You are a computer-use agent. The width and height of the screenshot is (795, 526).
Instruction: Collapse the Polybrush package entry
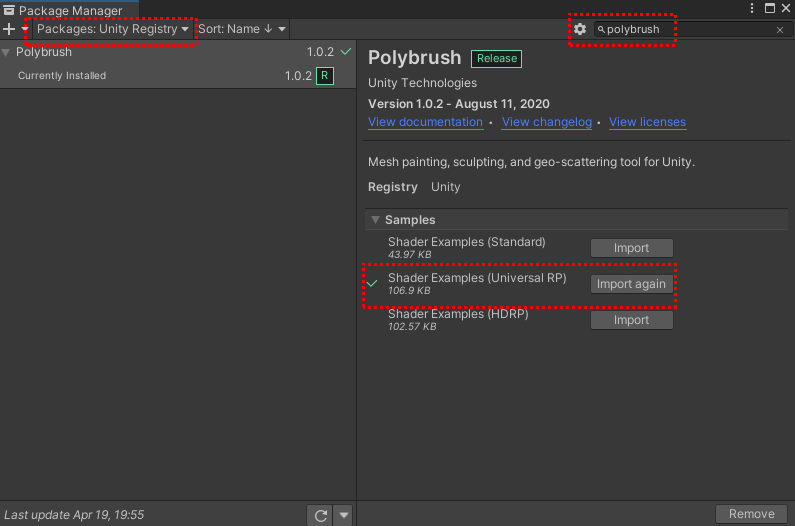pos(6,52)
